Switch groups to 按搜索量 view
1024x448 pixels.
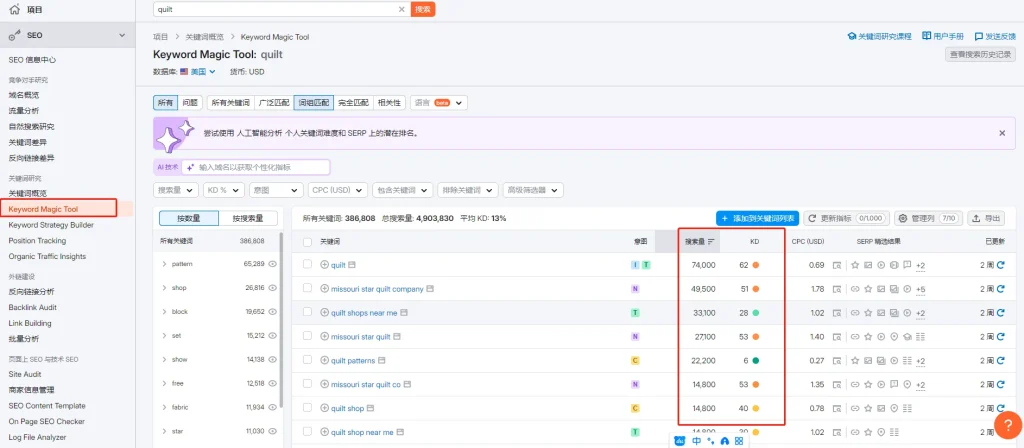click(248, 219)
